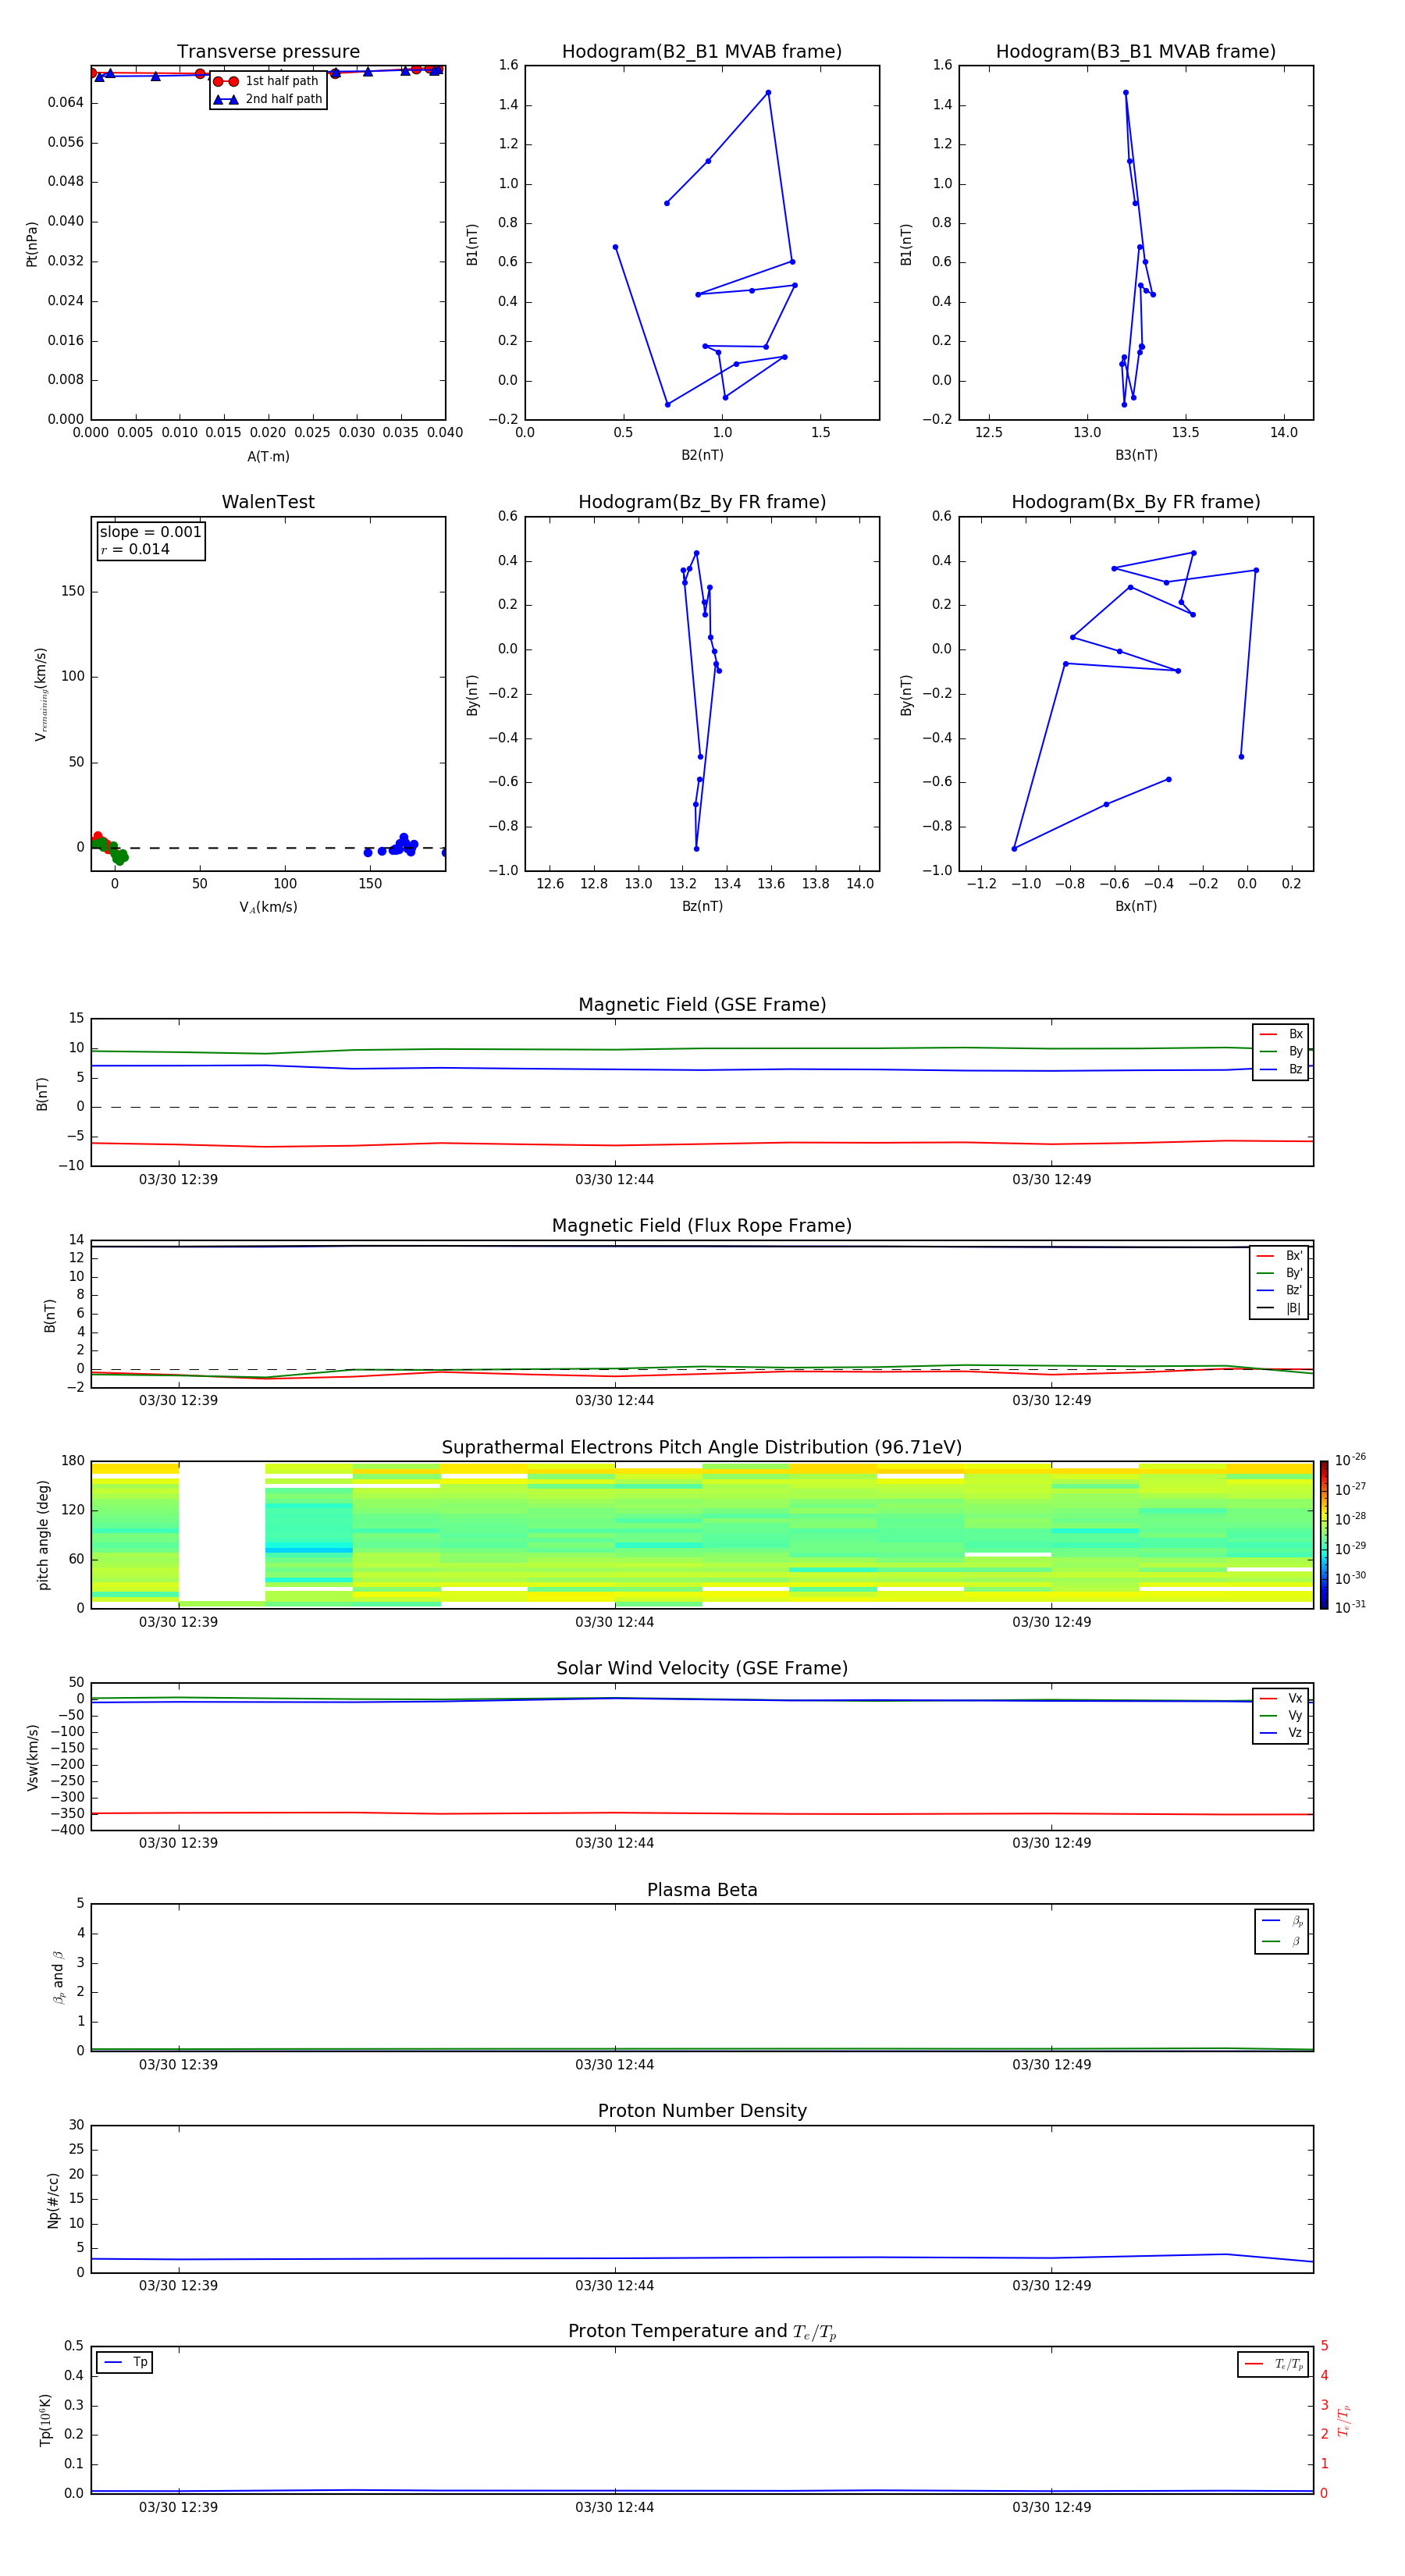Click the 'Solar Wind Velocity (GSE Frame)' title

tap(702, 1669)
